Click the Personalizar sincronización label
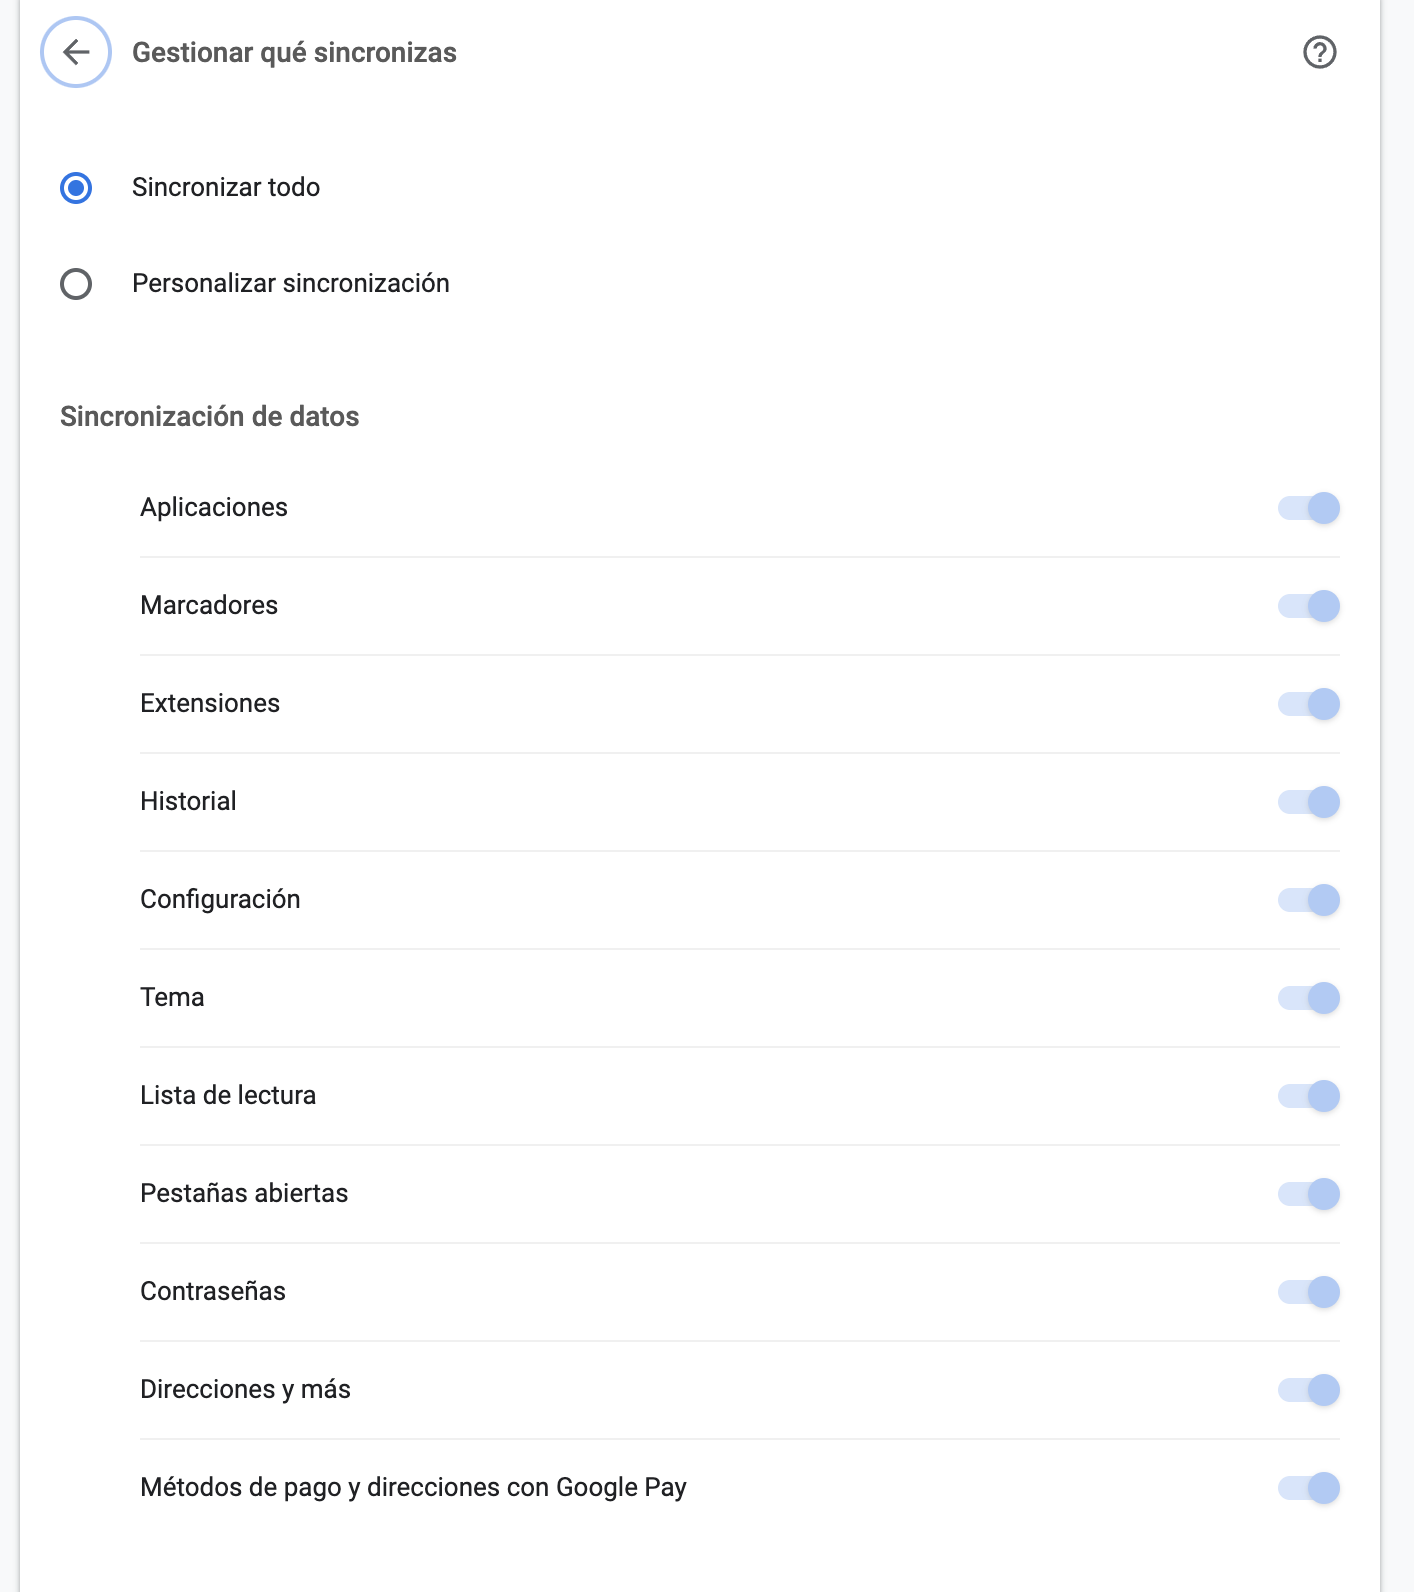The height and width of the screenshot is (1592, 1414). pos(291,283)
